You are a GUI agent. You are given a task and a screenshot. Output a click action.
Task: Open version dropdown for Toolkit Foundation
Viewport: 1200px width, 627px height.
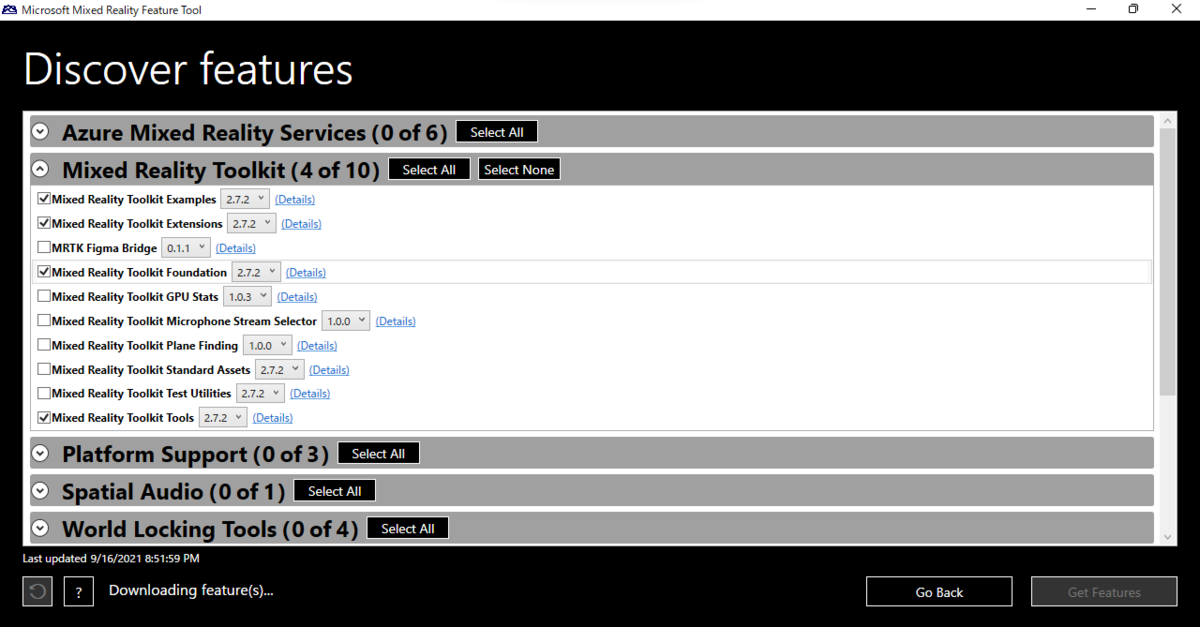[256, 272]
